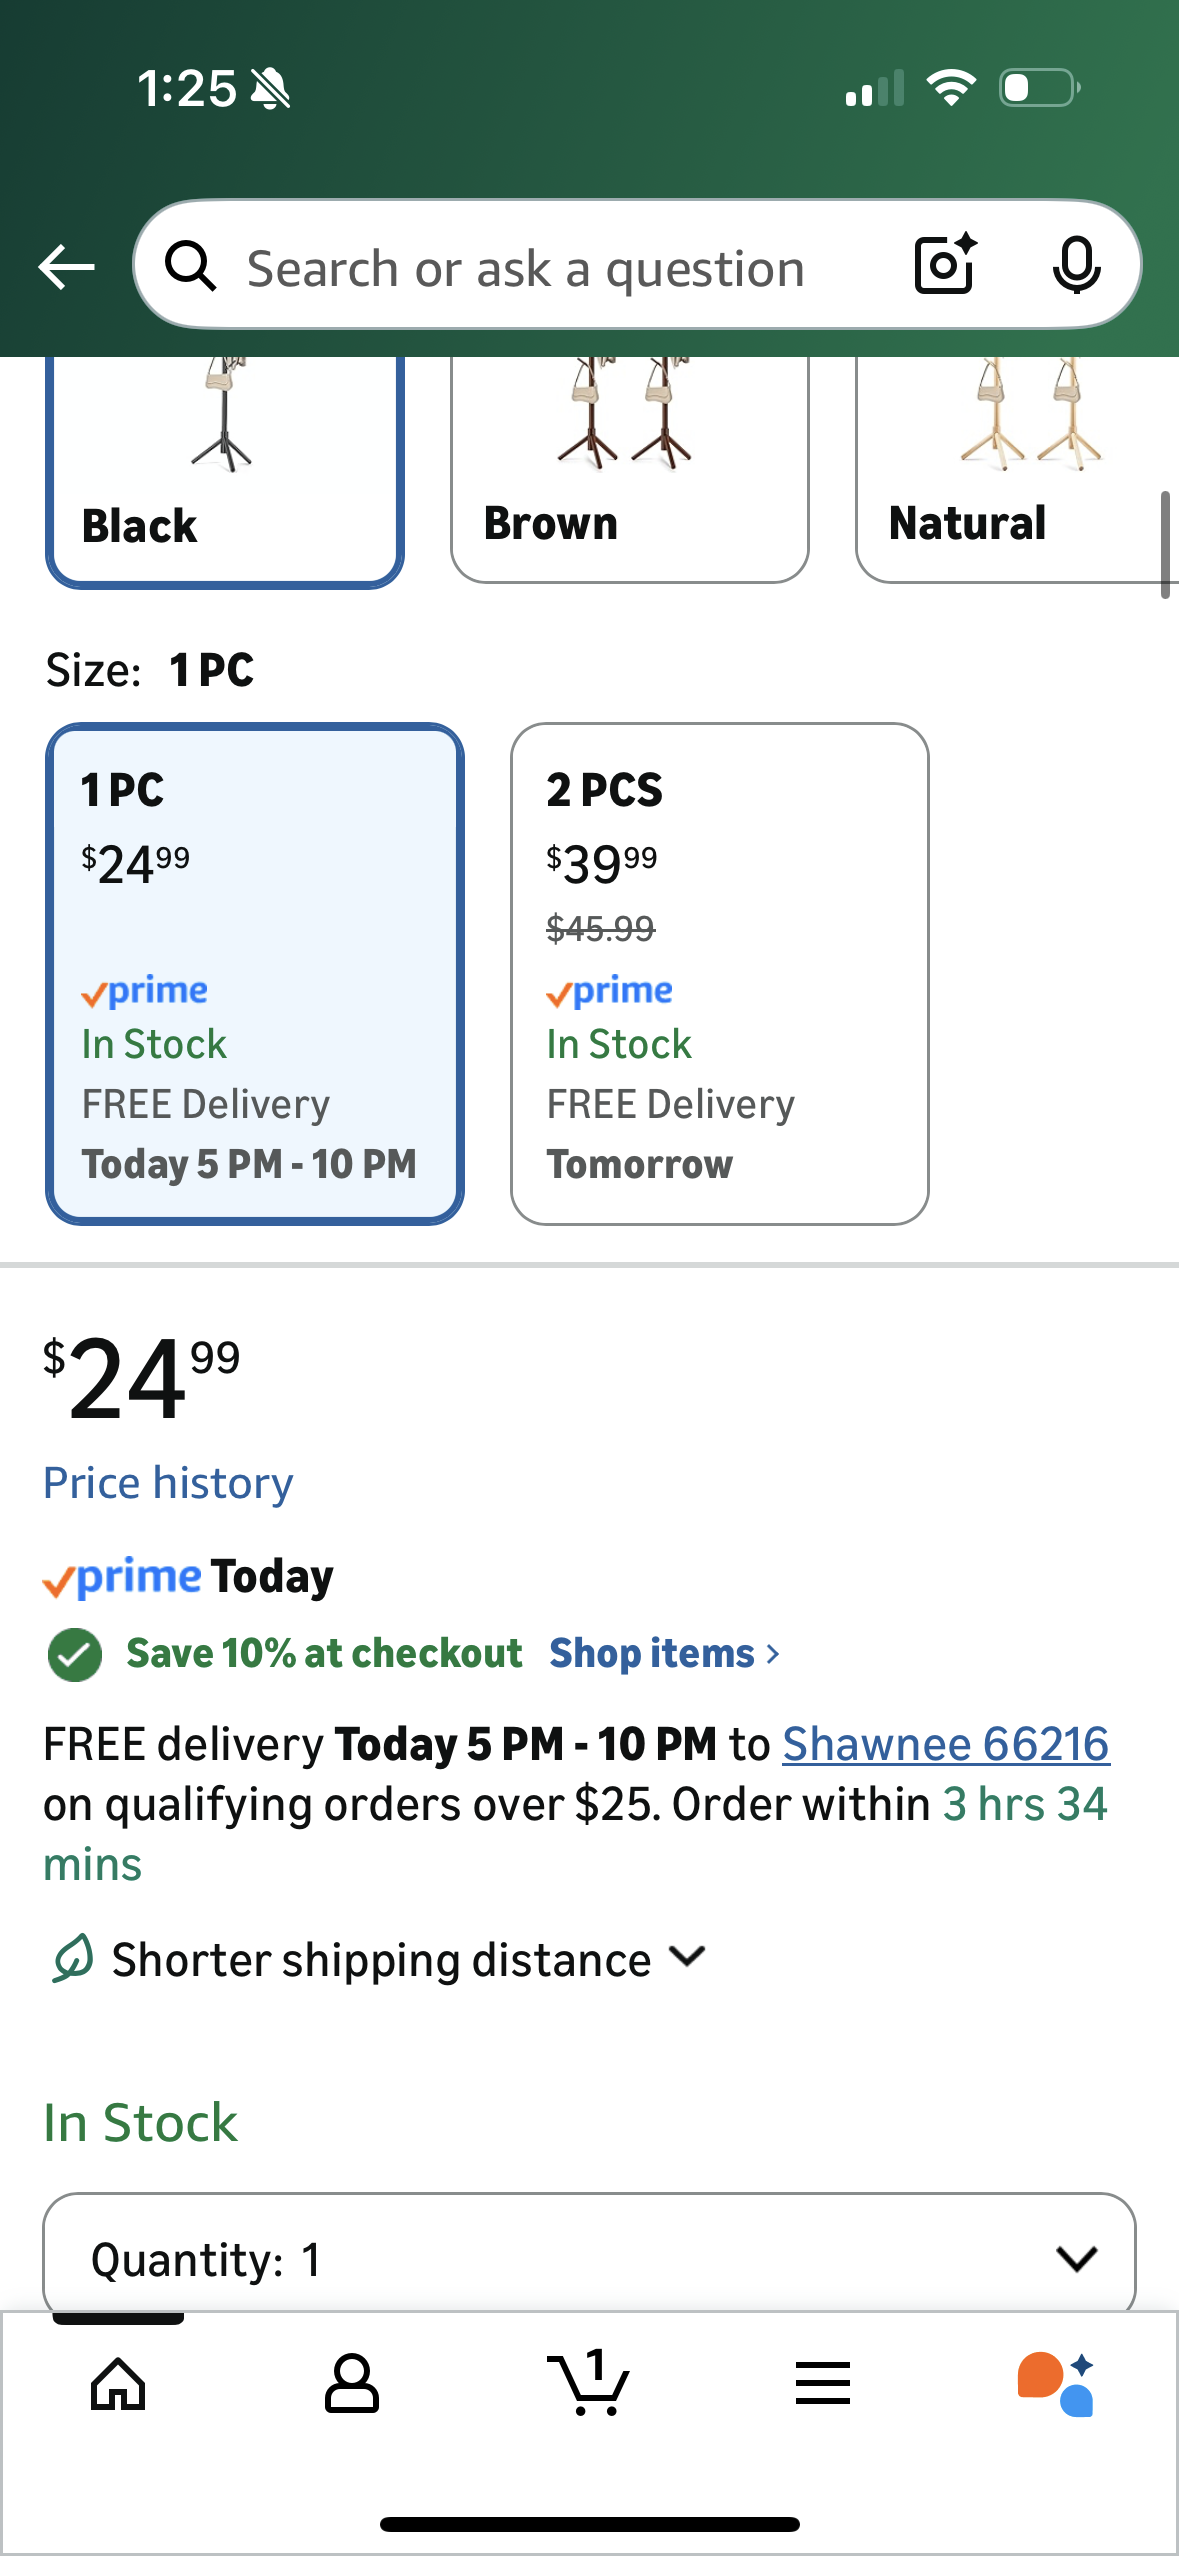Tap the microphone voice search icon

point(1076,265)
